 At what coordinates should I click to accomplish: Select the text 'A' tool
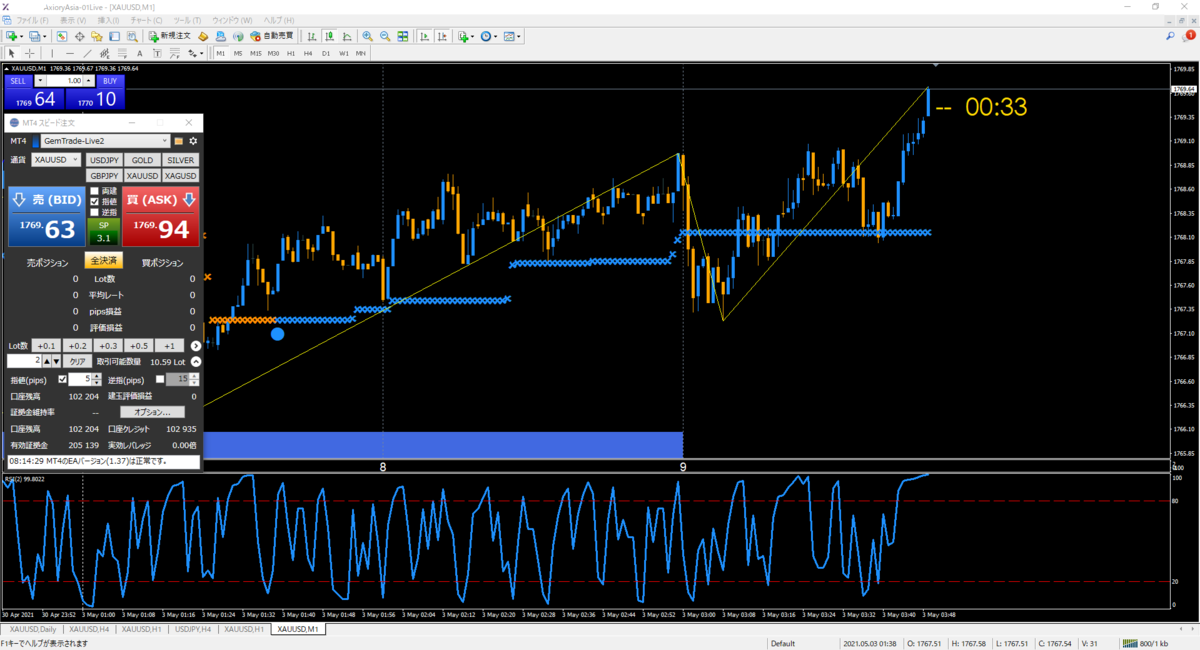140,53
